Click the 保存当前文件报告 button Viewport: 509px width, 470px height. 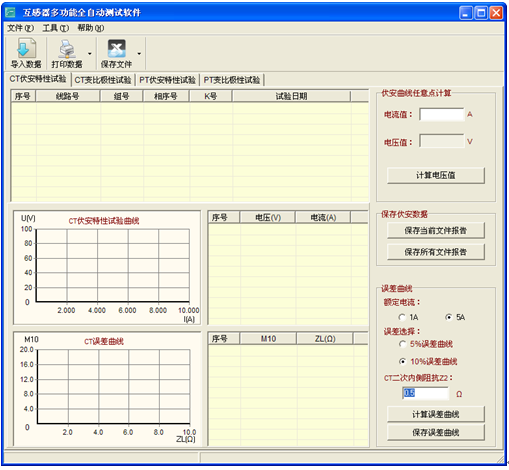pos(436,231)
